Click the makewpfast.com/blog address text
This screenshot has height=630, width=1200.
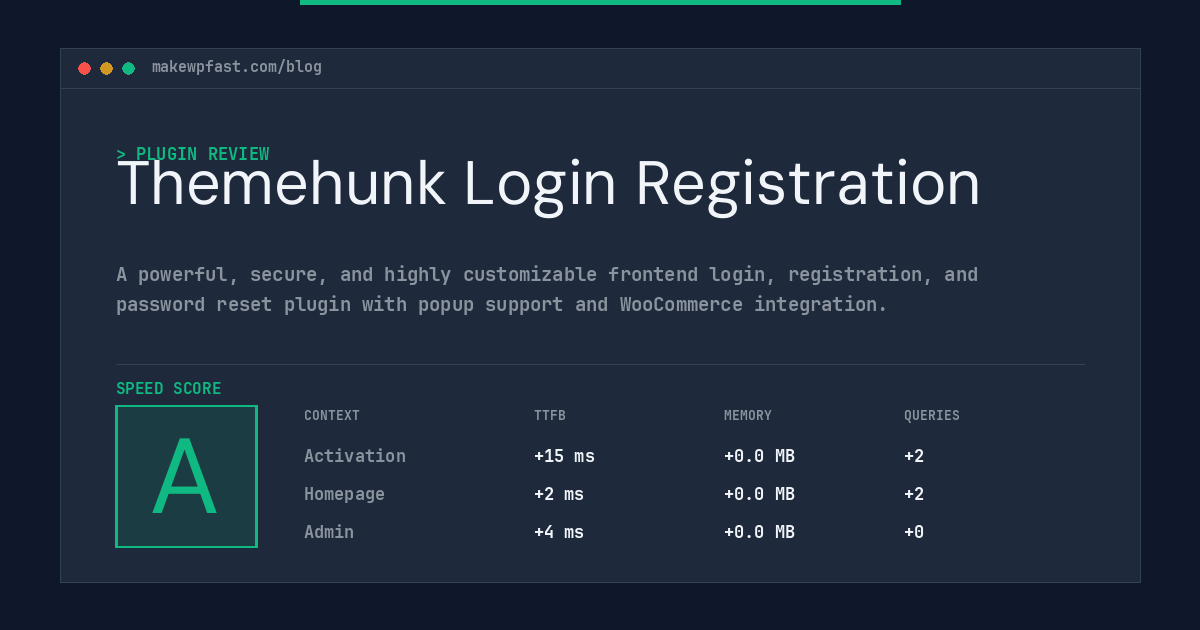237,67
